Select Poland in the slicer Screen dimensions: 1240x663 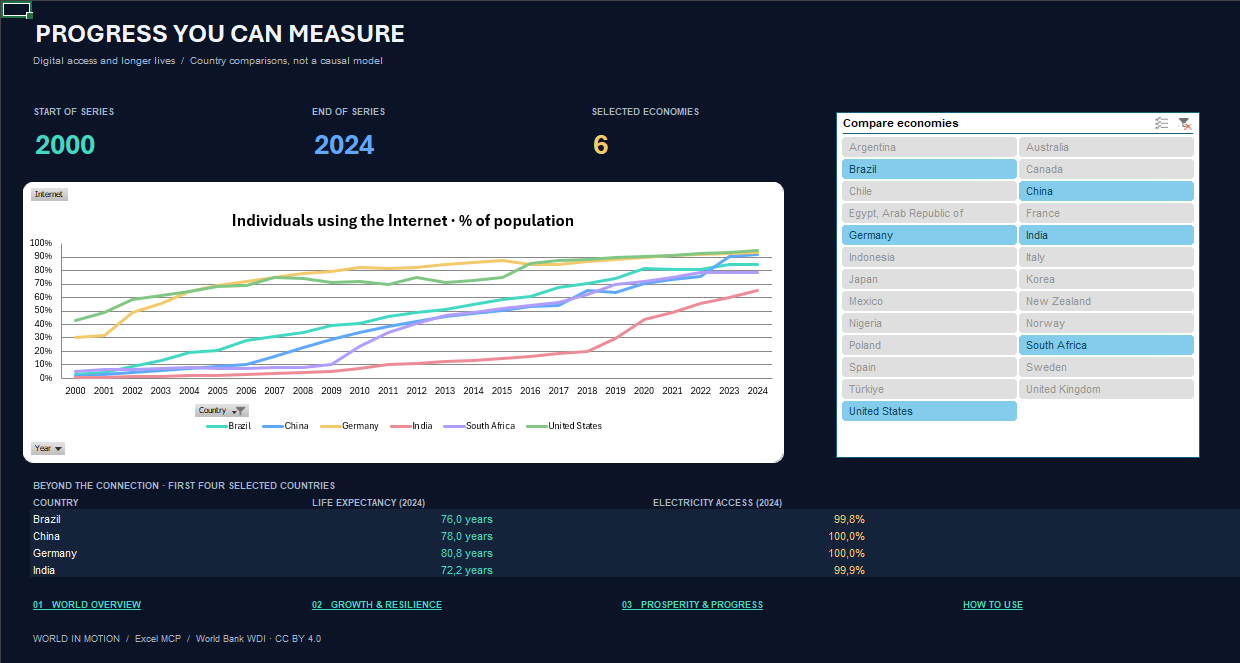[929, 345]
